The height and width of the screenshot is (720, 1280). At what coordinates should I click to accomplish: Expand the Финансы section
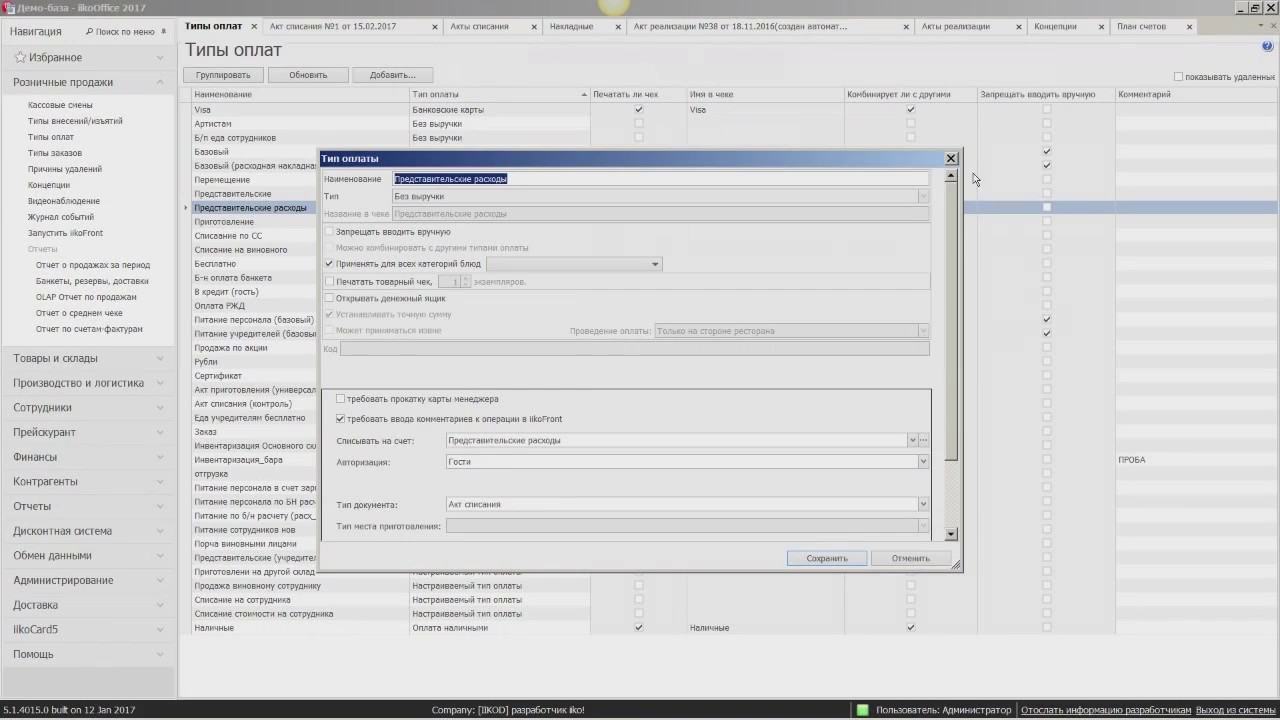point(160,457)
